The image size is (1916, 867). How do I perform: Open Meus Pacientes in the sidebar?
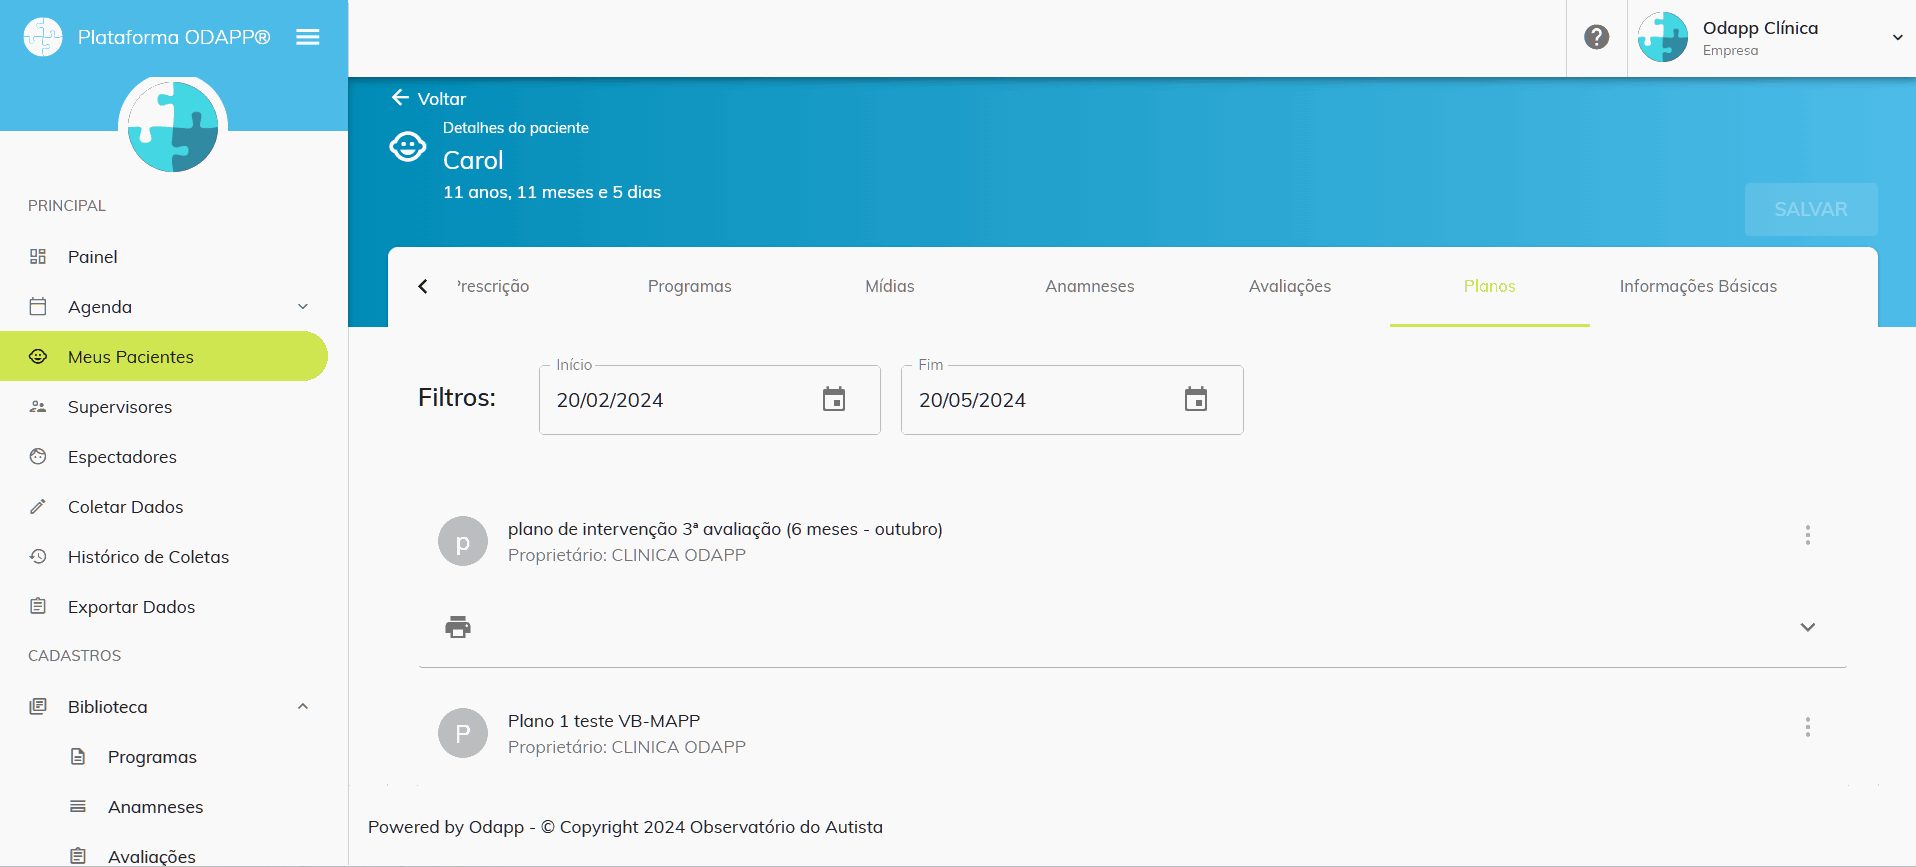point(164,357)
